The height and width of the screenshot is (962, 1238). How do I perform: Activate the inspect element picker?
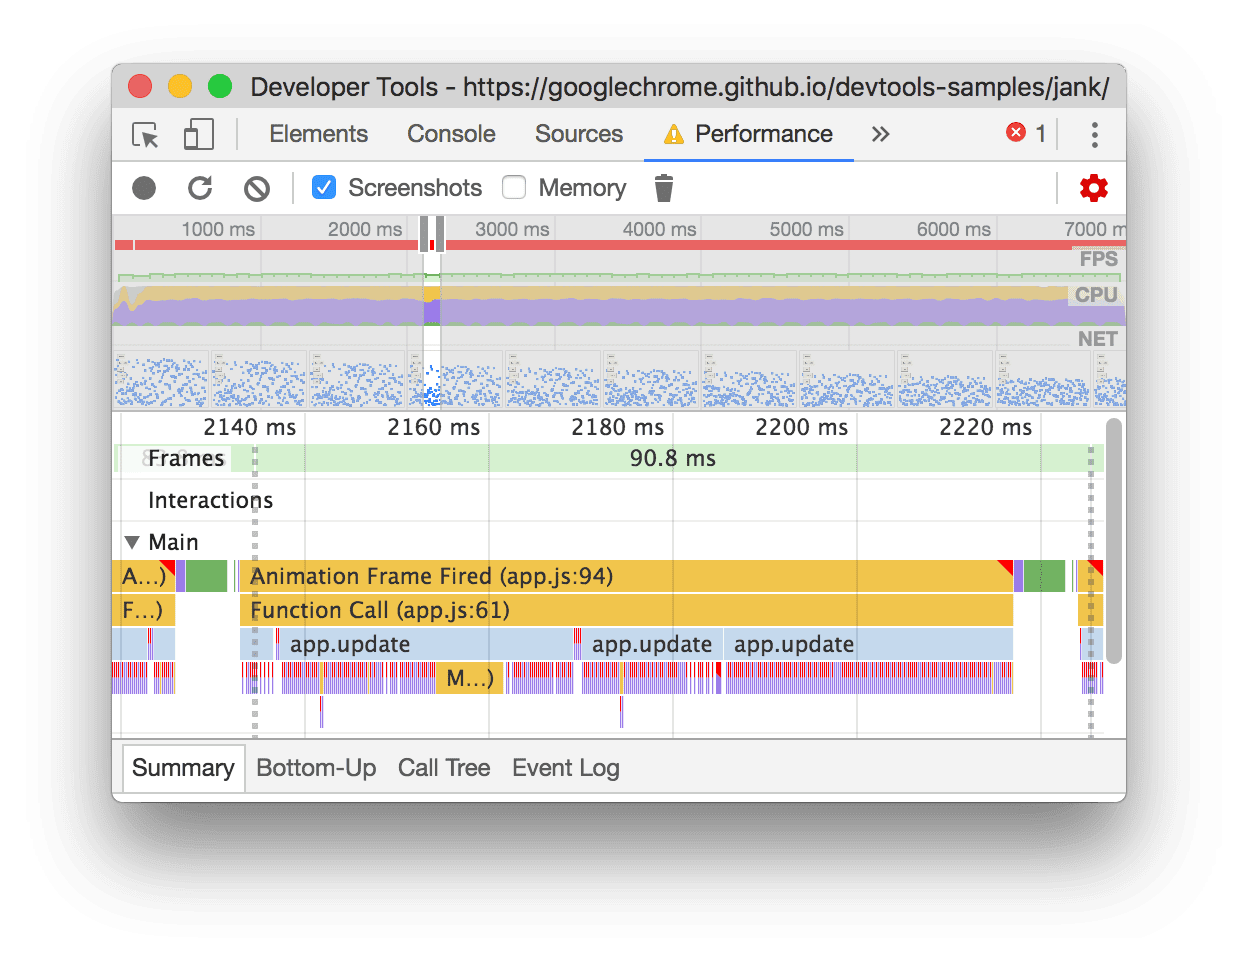143,134
